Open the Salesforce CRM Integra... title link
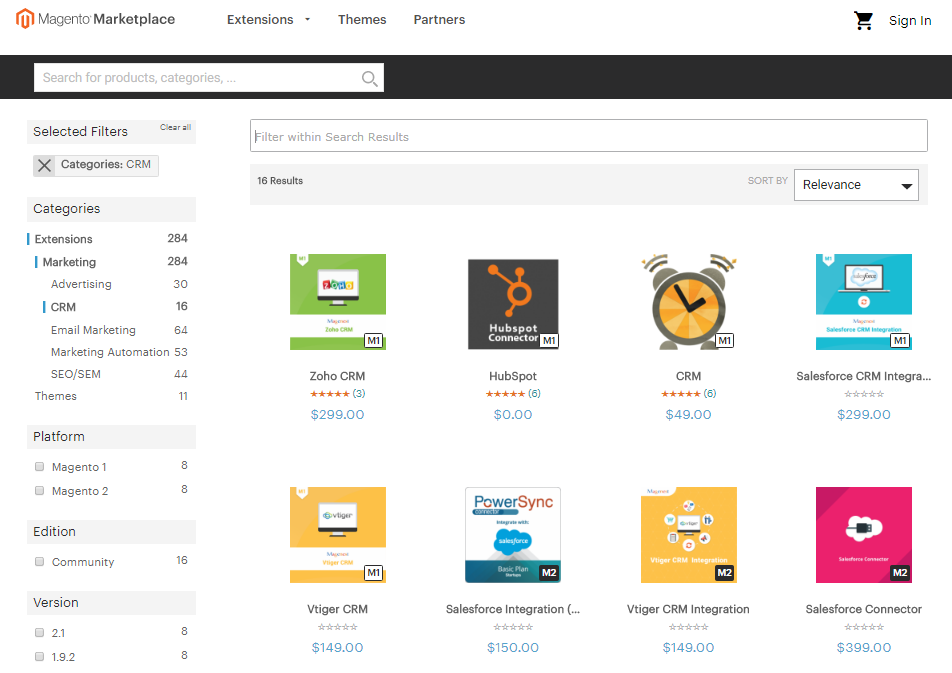This screenshot has height=673, width=952. click(863, 376)
